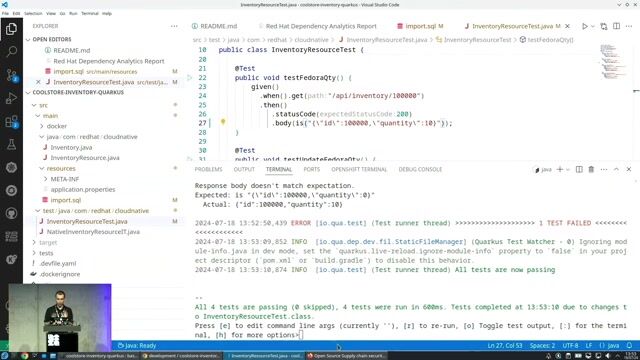
Task: Open the Testing flask view
Action: coord(11,144)
